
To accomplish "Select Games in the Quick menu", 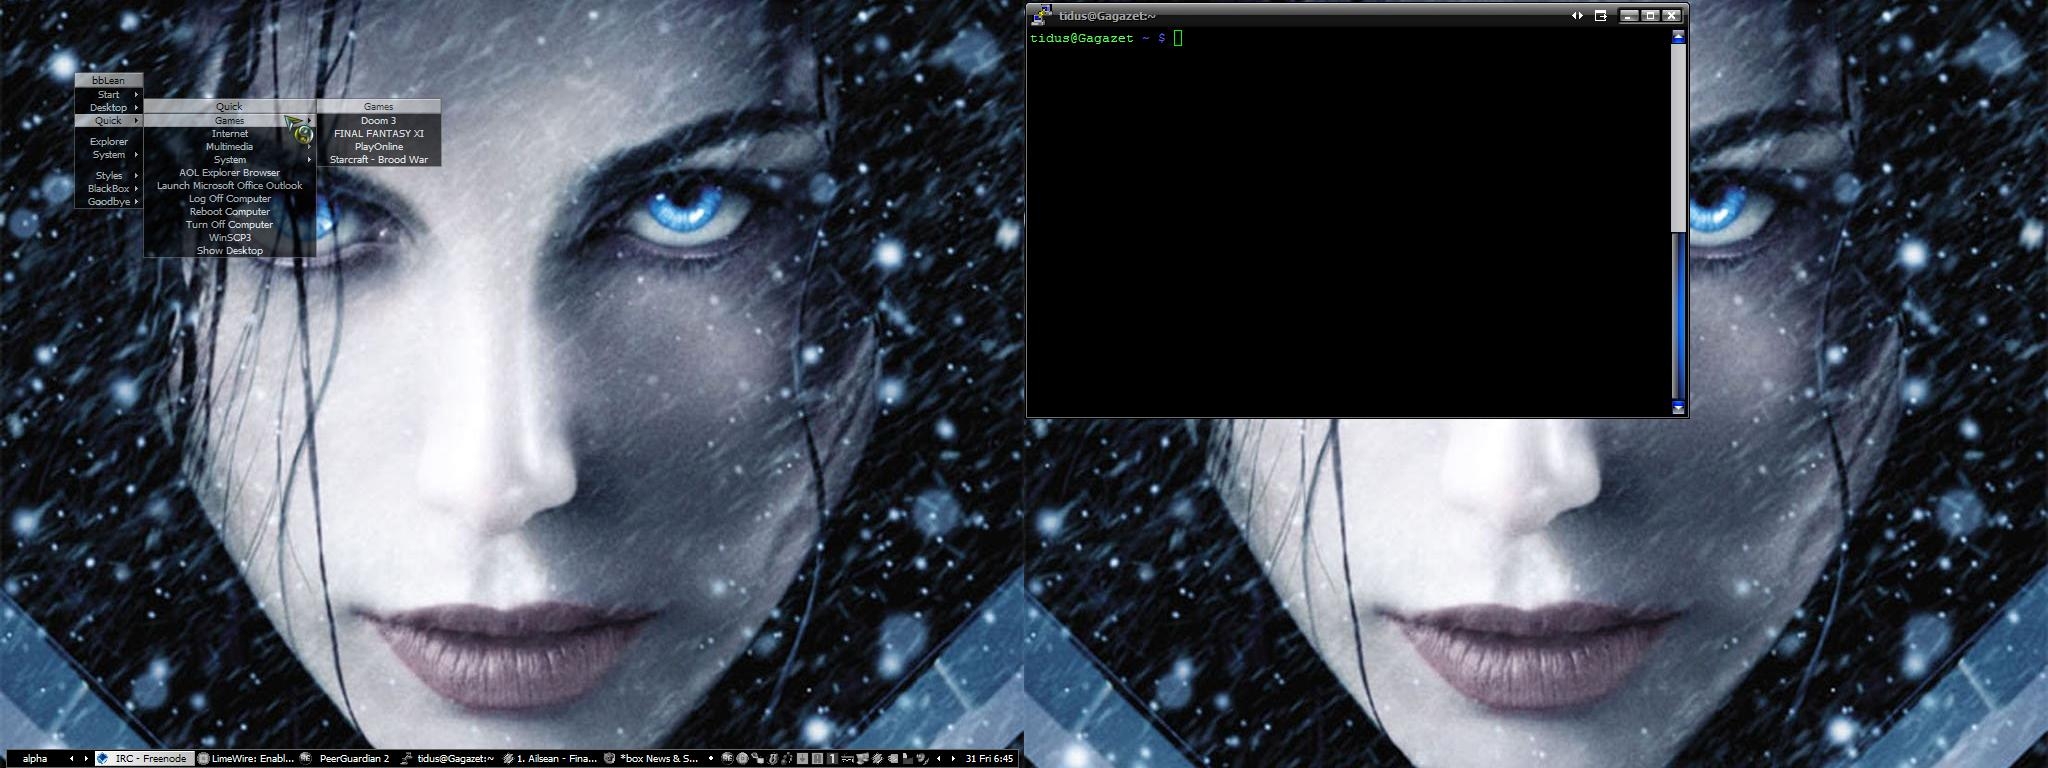I will point(230,120).
